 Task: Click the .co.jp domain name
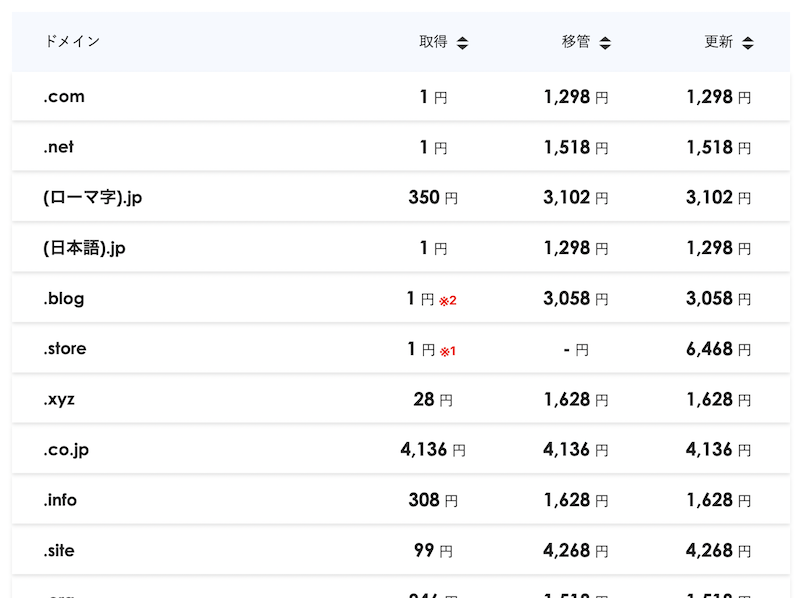66,450
